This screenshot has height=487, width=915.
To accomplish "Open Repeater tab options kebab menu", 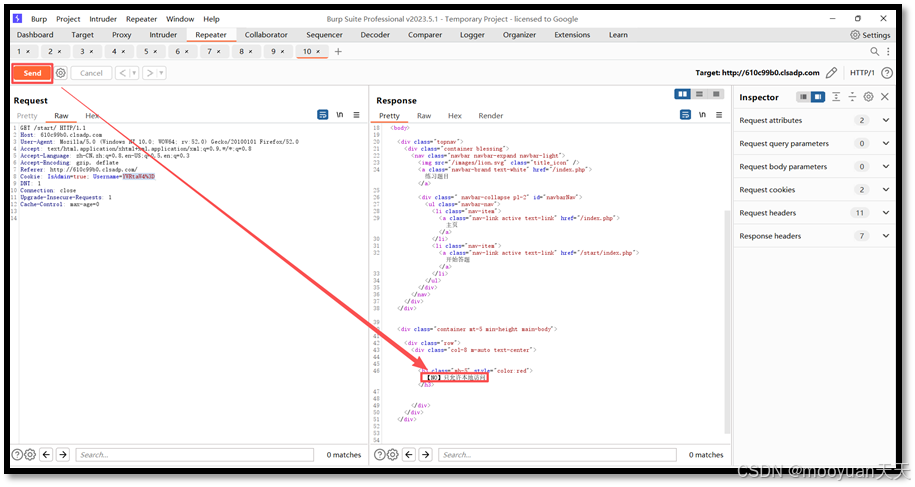I will [888, 51].
